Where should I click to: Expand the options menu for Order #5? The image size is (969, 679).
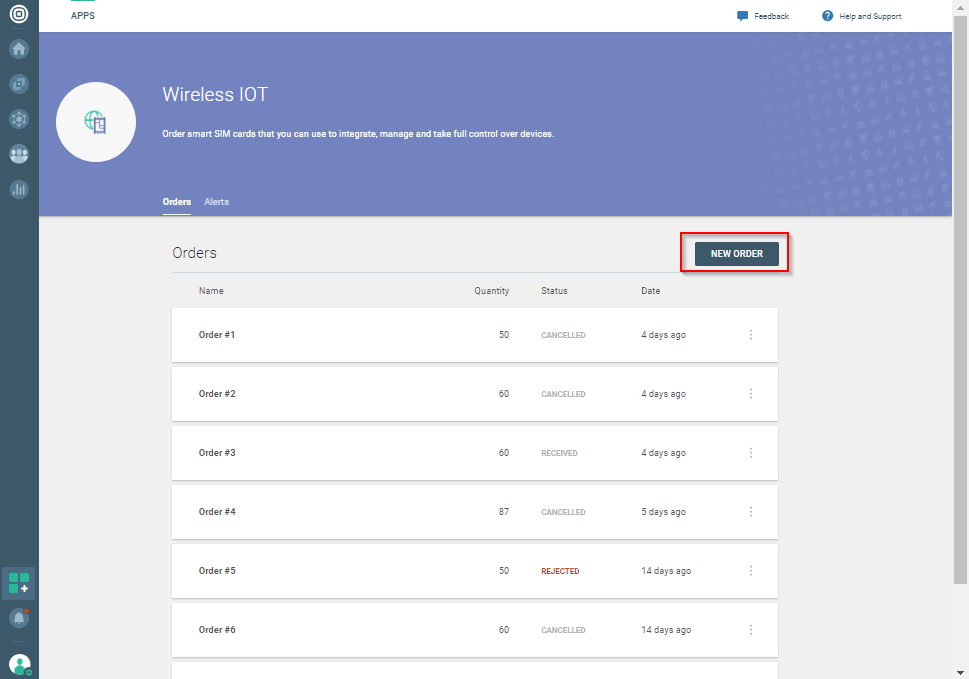[x=751, y=571]
